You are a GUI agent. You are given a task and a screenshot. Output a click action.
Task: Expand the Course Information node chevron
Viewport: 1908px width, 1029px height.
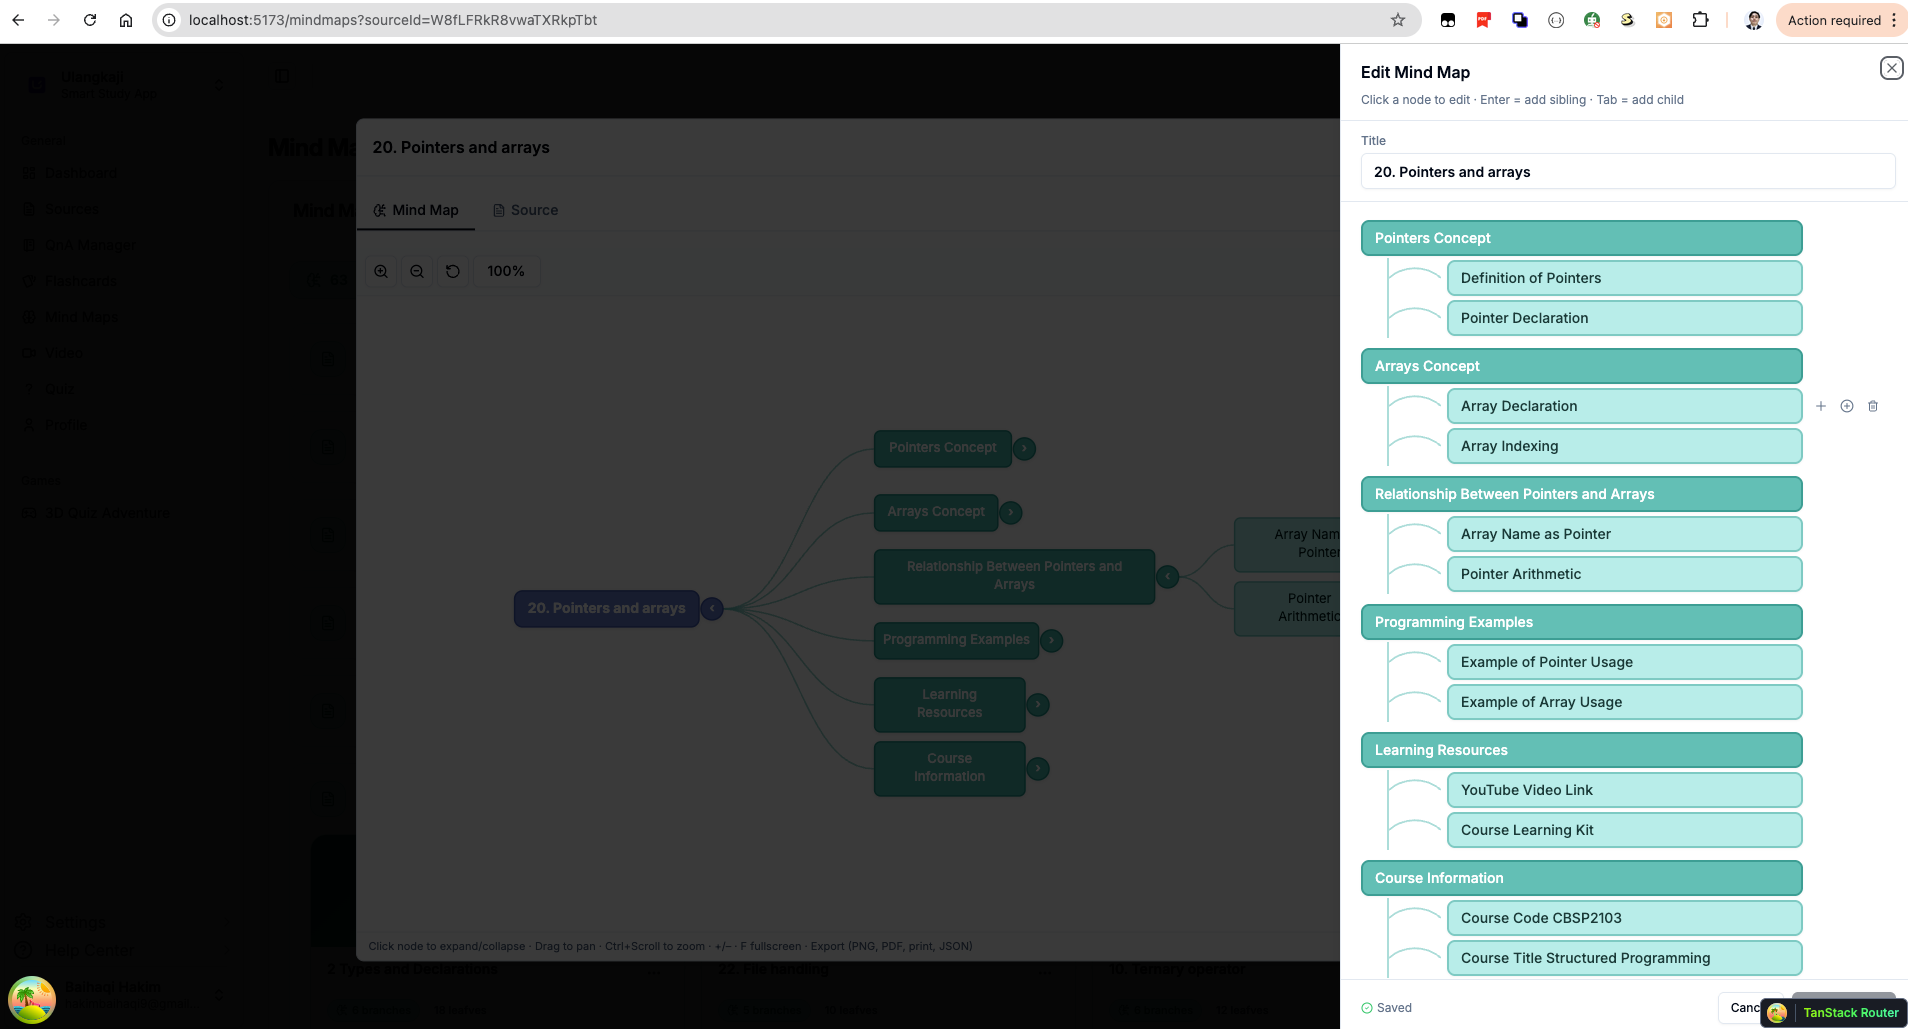pyautogui.click(x=1038, y=768)
